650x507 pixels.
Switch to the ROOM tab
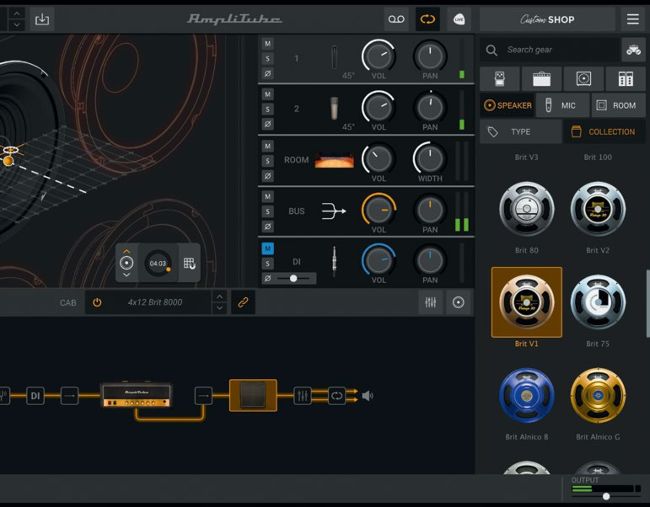pos(615,105)
